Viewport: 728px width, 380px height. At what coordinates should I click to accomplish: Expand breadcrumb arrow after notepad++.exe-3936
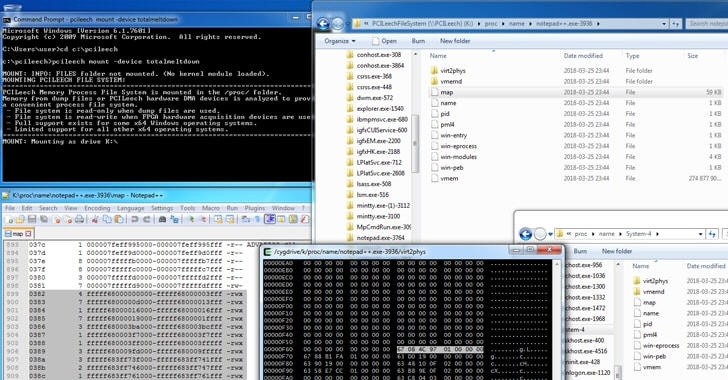598,24
